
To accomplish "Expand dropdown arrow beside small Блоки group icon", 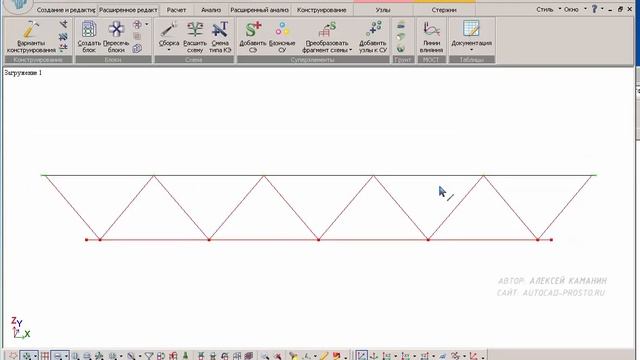I will click(147, 25).
